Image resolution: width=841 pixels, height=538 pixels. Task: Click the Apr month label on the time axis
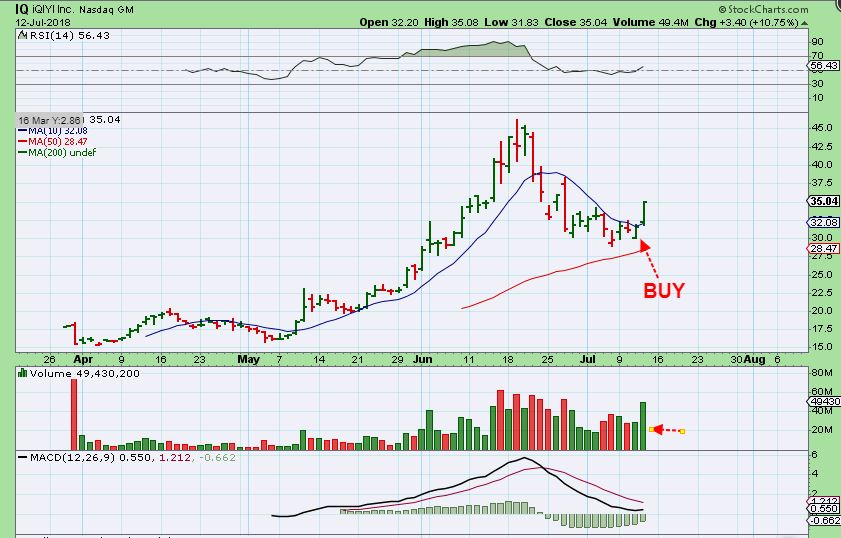83,359
